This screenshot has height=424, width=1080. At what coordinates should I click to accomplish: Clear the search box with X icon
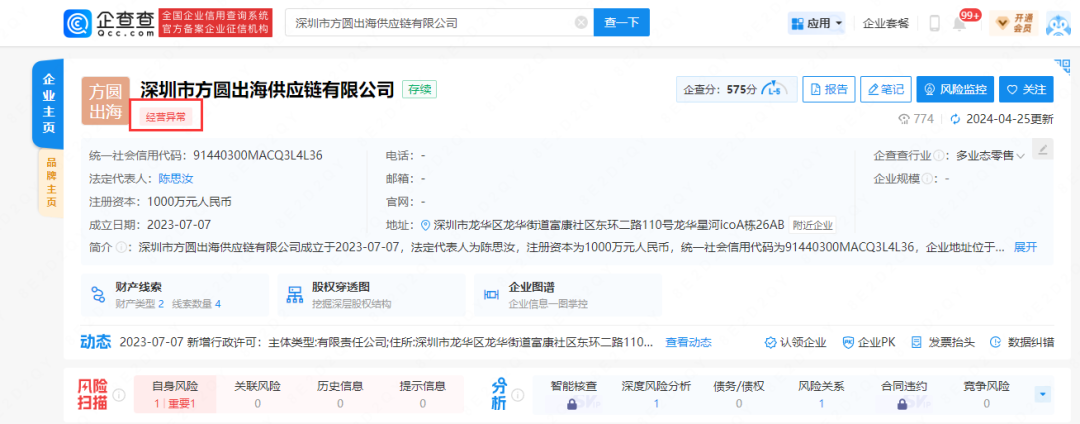[x=581, y=23]
